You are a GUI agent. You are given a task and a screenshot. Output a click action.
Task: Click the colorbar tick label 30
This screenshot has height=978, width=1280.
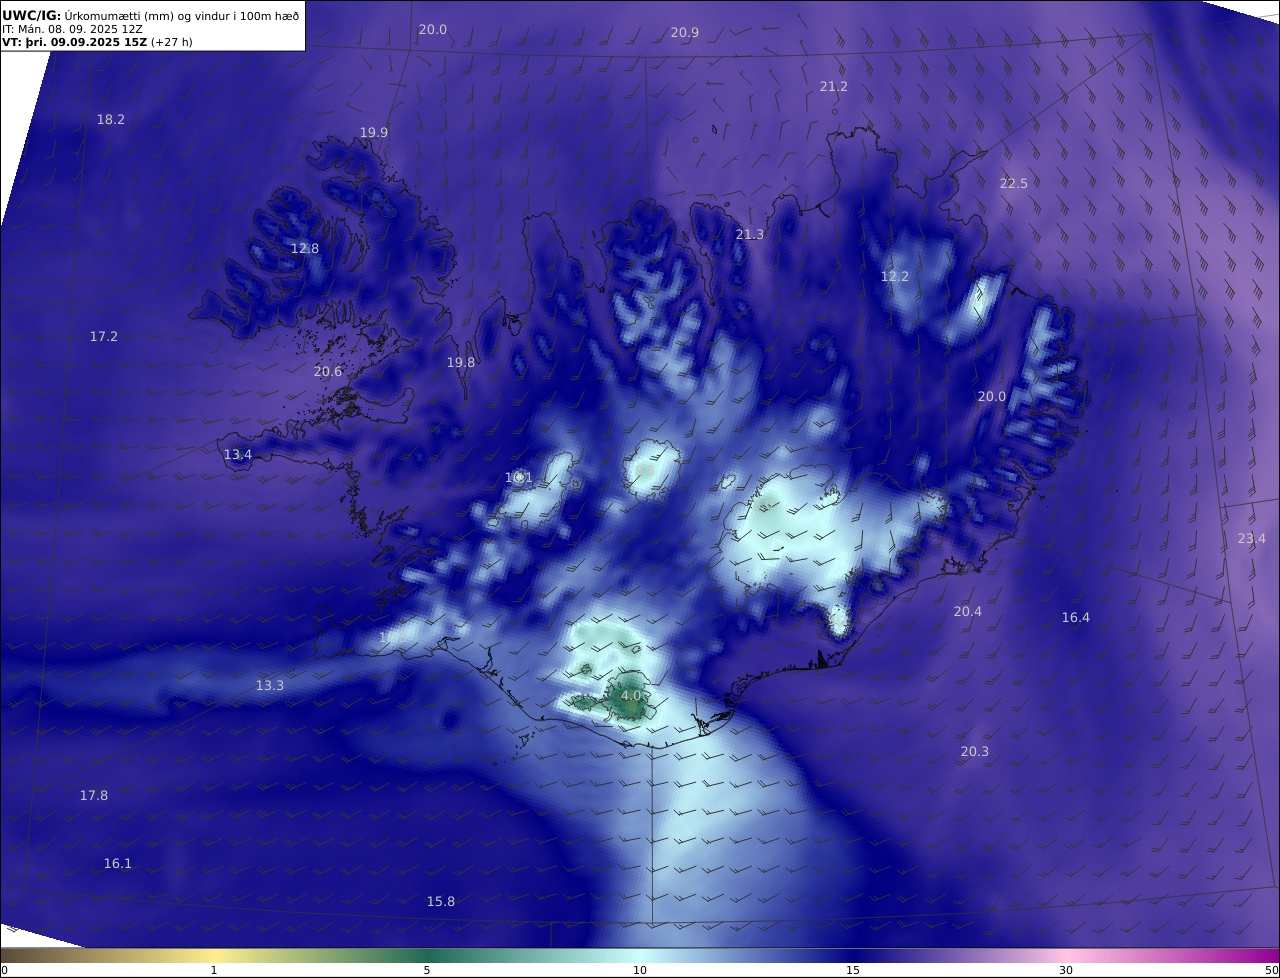click(1066, 970)
